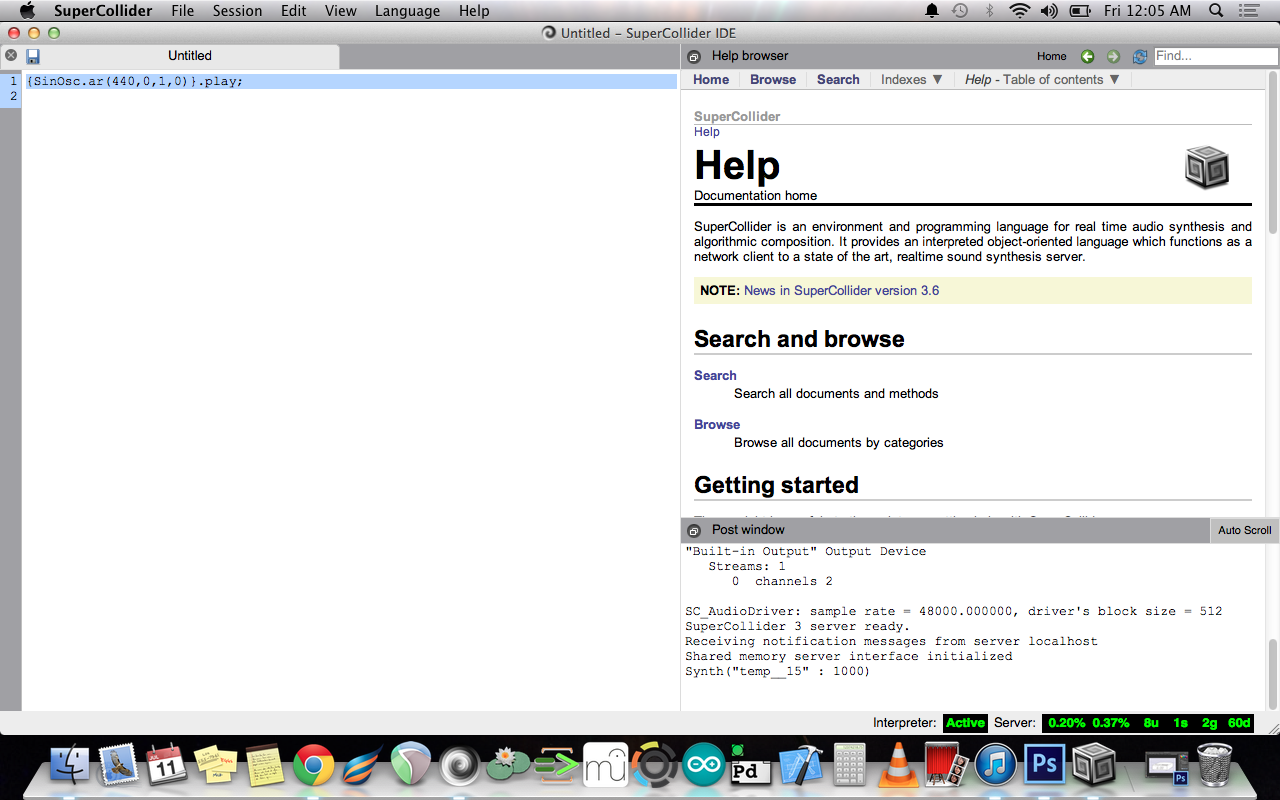Image resolution: width=1280 pixels, height=800 pixels.
Task: Open Finder from the dock
Action: [70, 765]
